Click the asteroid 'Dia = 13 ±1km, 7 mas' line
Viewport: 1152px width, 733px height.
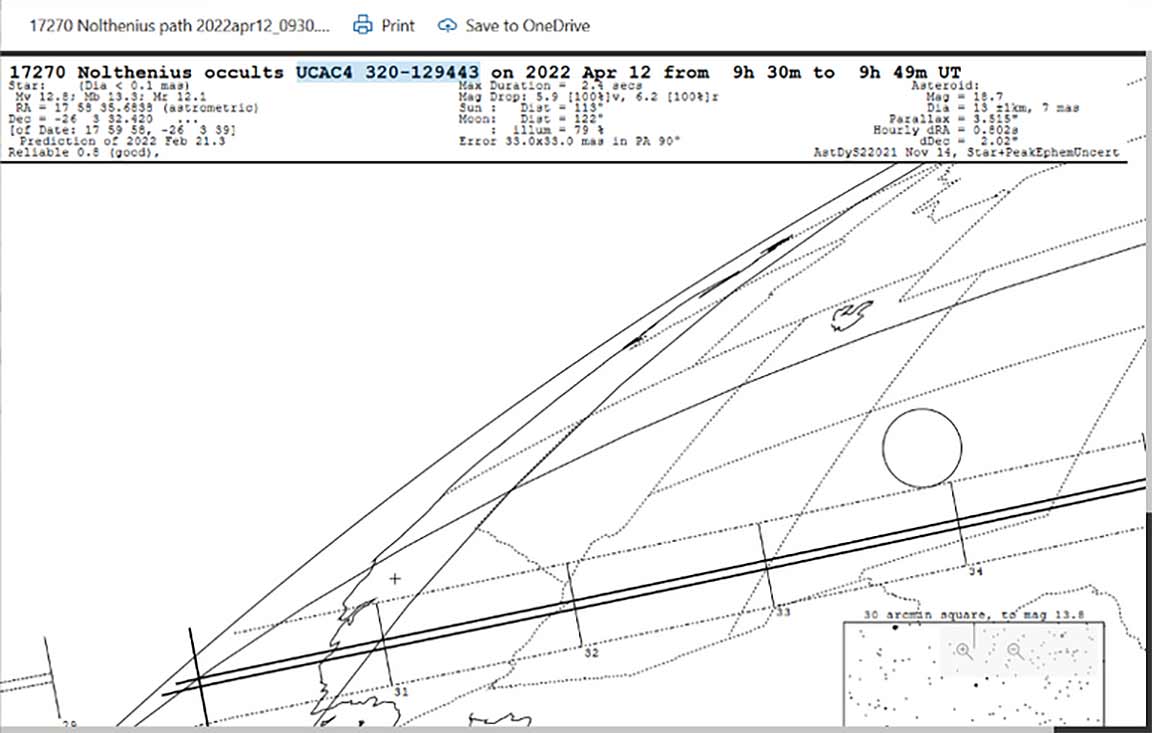[x=1002, y=108]
